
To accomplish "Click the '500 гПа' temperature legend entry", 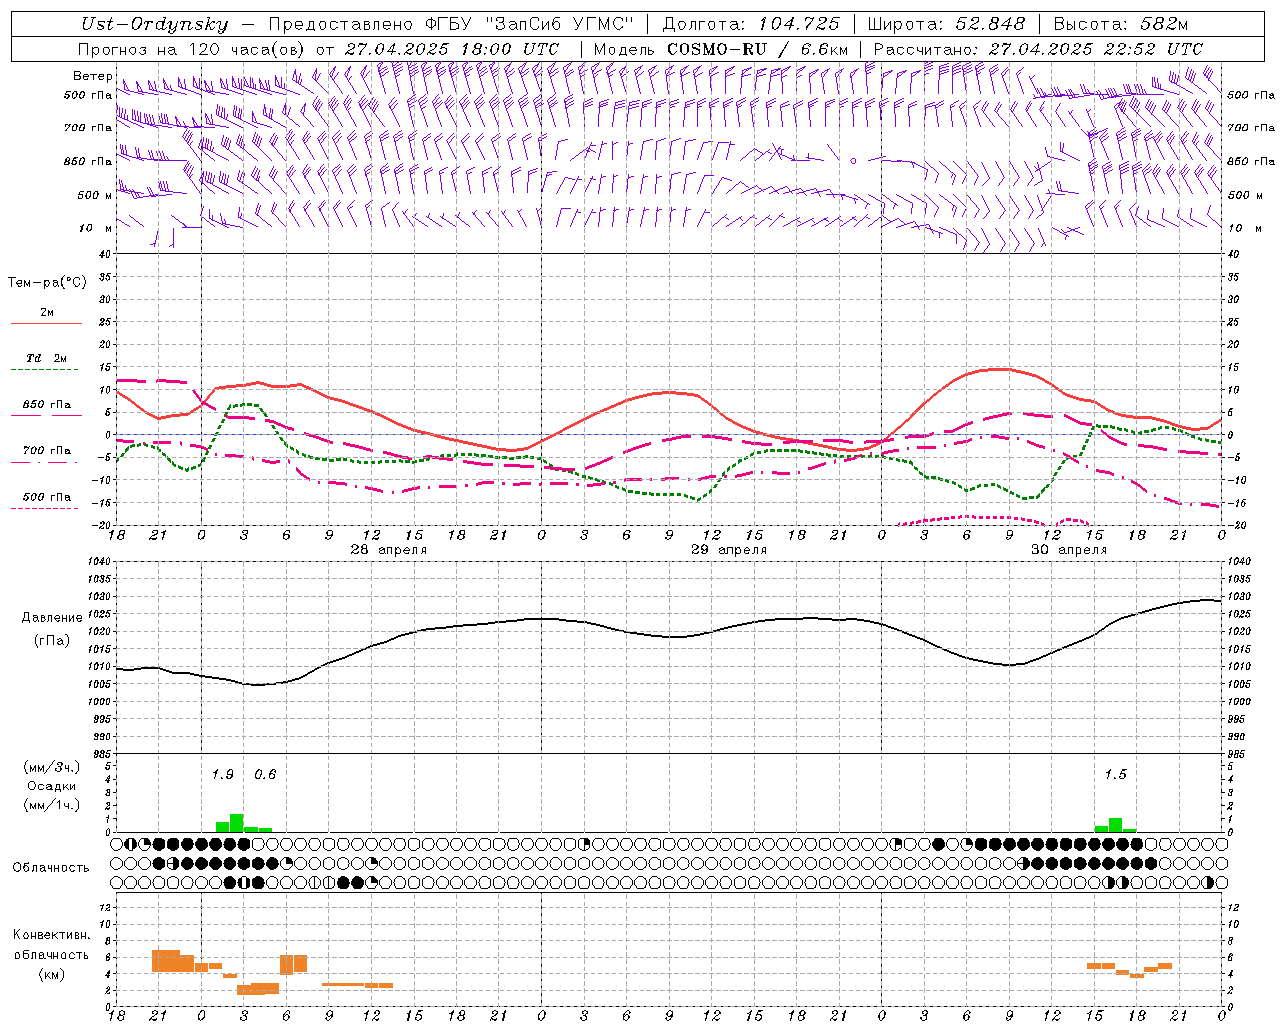I will 47,497.
